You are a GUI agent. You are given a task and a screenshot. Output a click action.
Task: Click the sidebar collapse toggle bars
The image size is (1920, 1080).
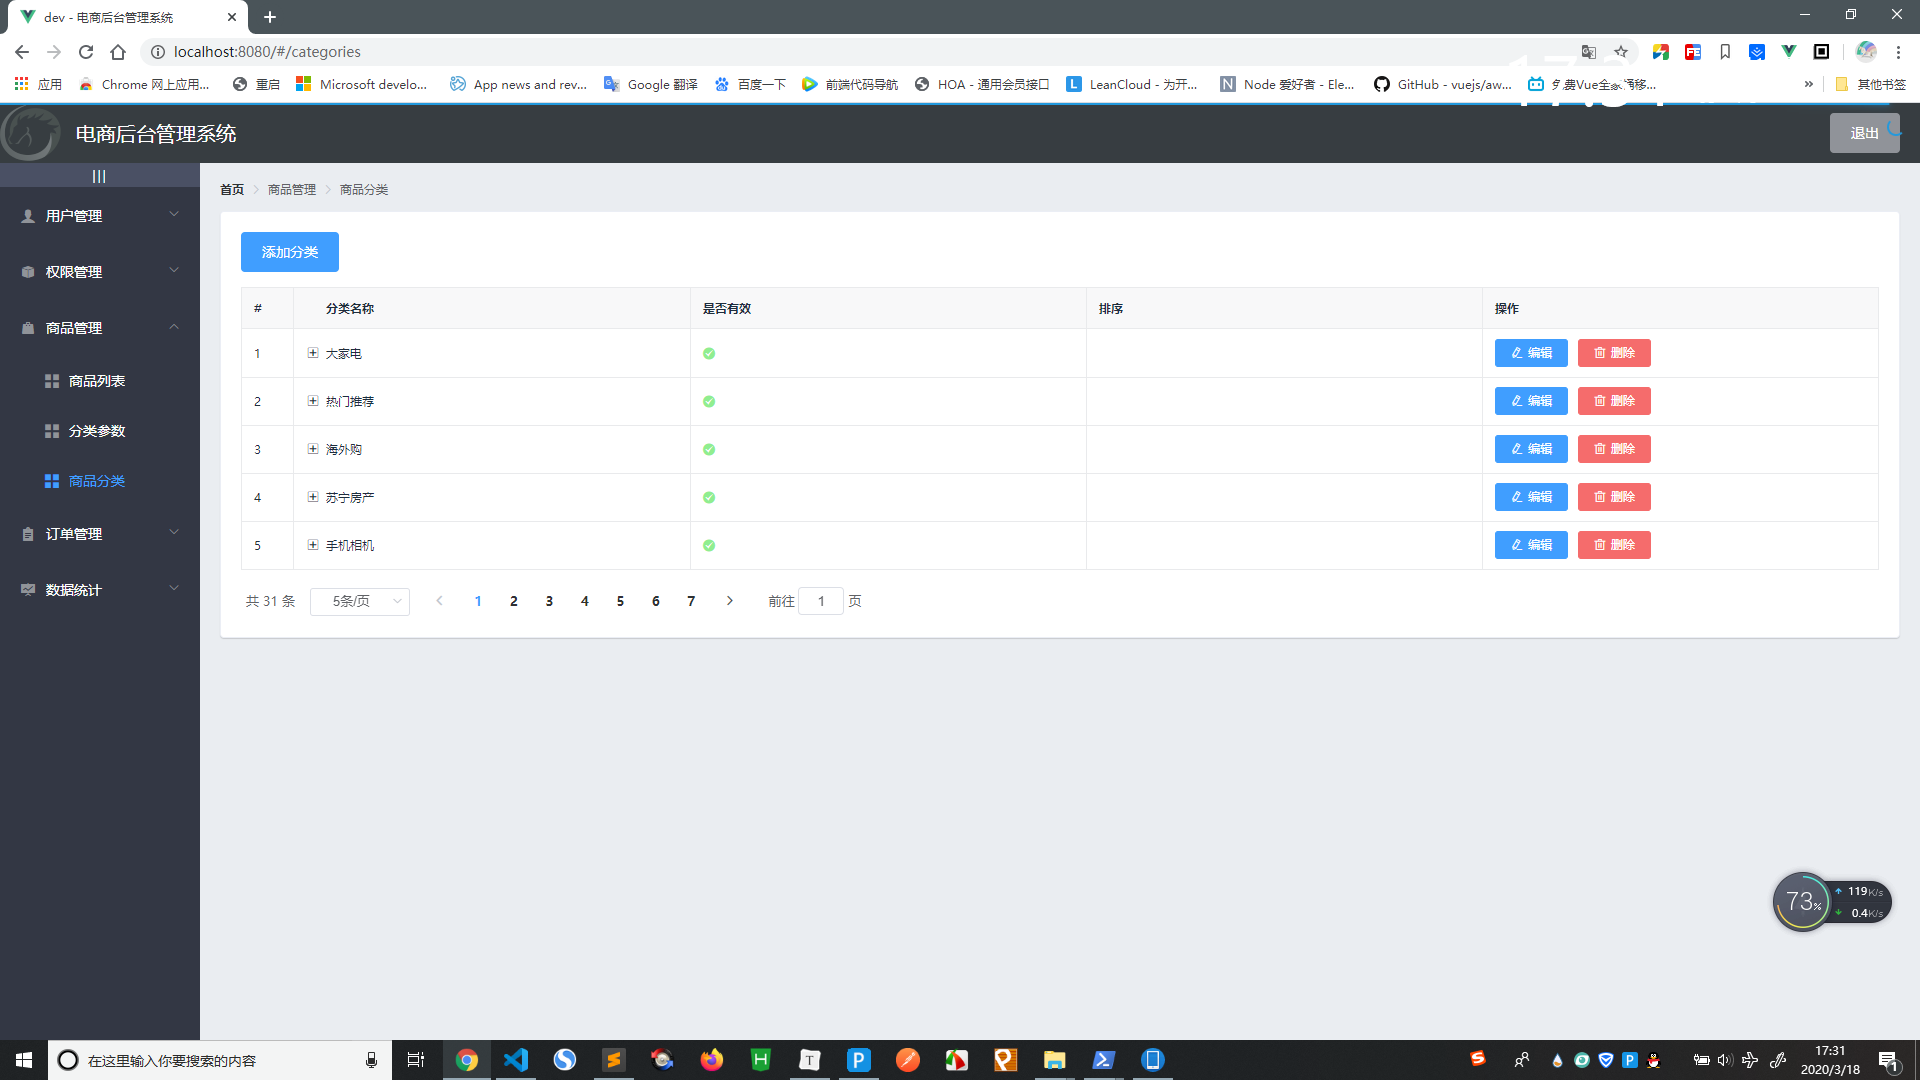99,176
